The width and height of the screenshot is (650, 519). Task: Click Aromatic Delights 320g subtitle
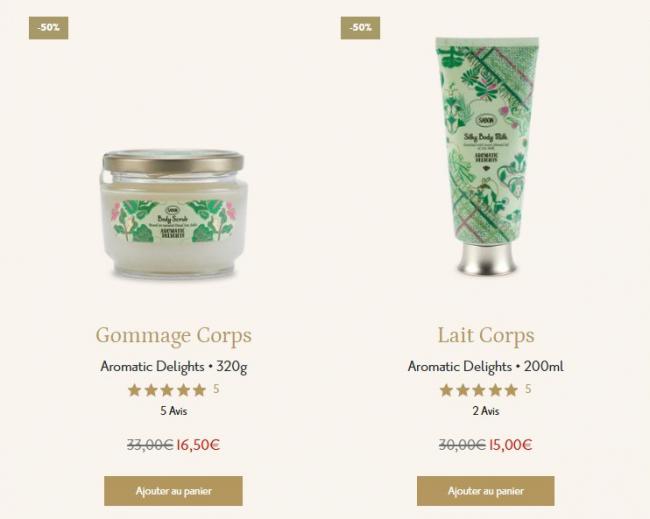pyautogui.click(x=174, y=367)
